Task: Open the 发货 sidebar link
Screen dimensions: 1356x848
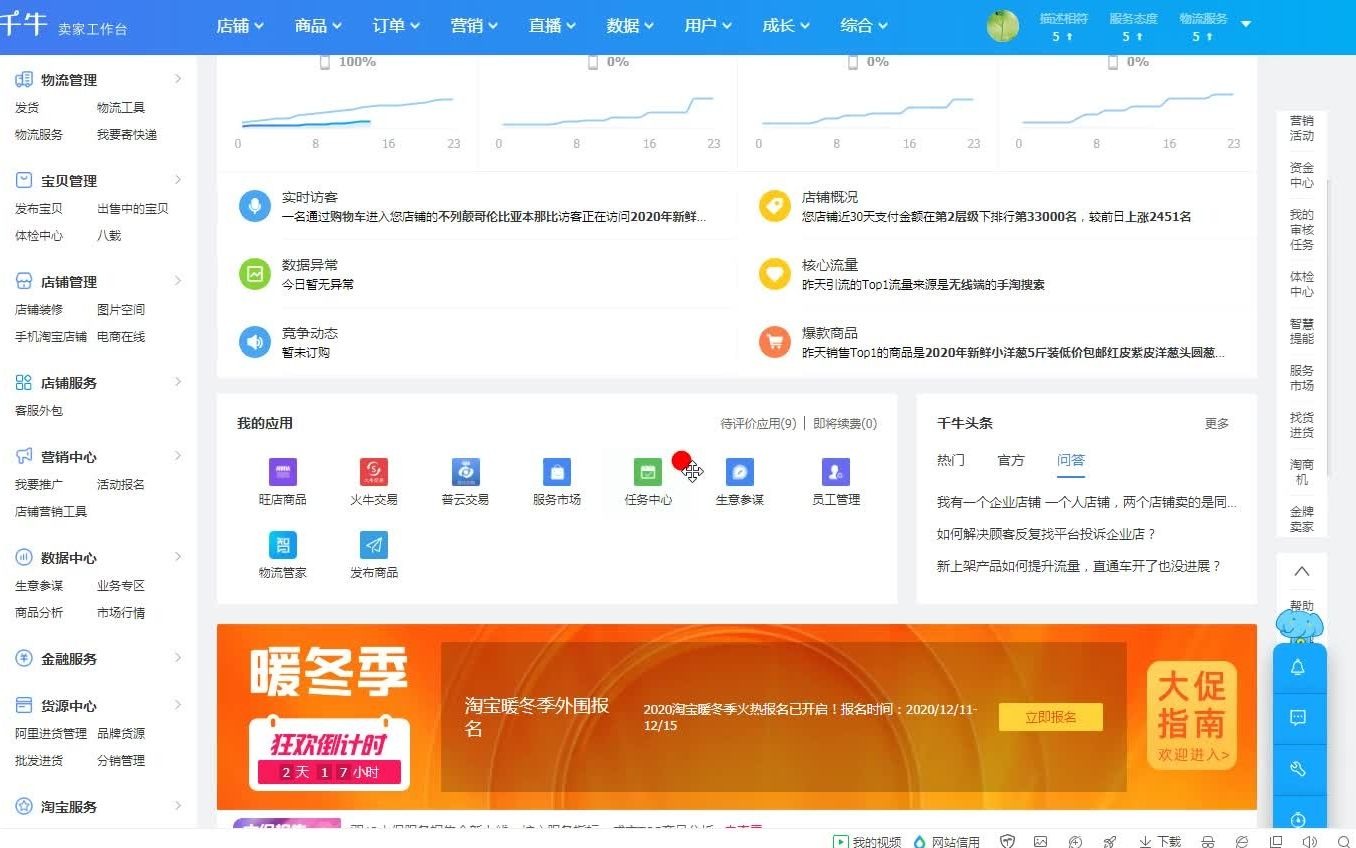Action: [x=27, y=108]
